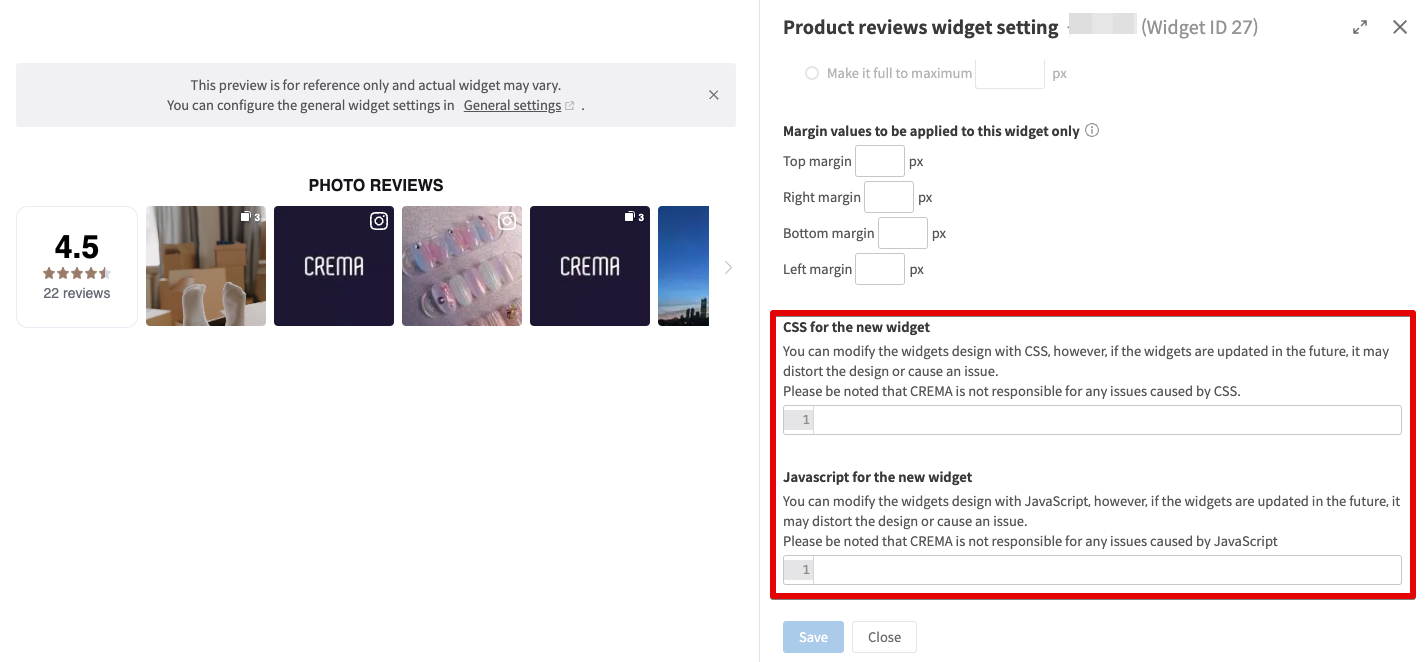The height and width of the screenshot is (662, 1425).
Task: Click the Left margin input field
Action: pos(880,269)
